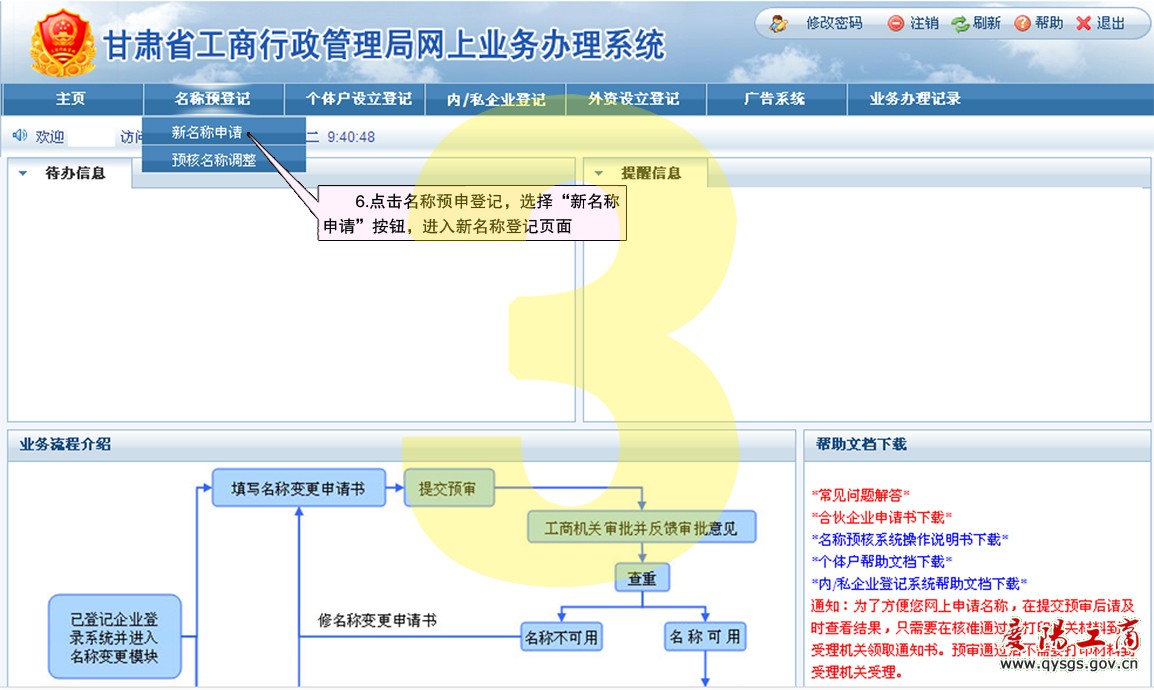The image size is (1154, 690).
Task: Click the change password user icon
Action: tap(779, 23)
